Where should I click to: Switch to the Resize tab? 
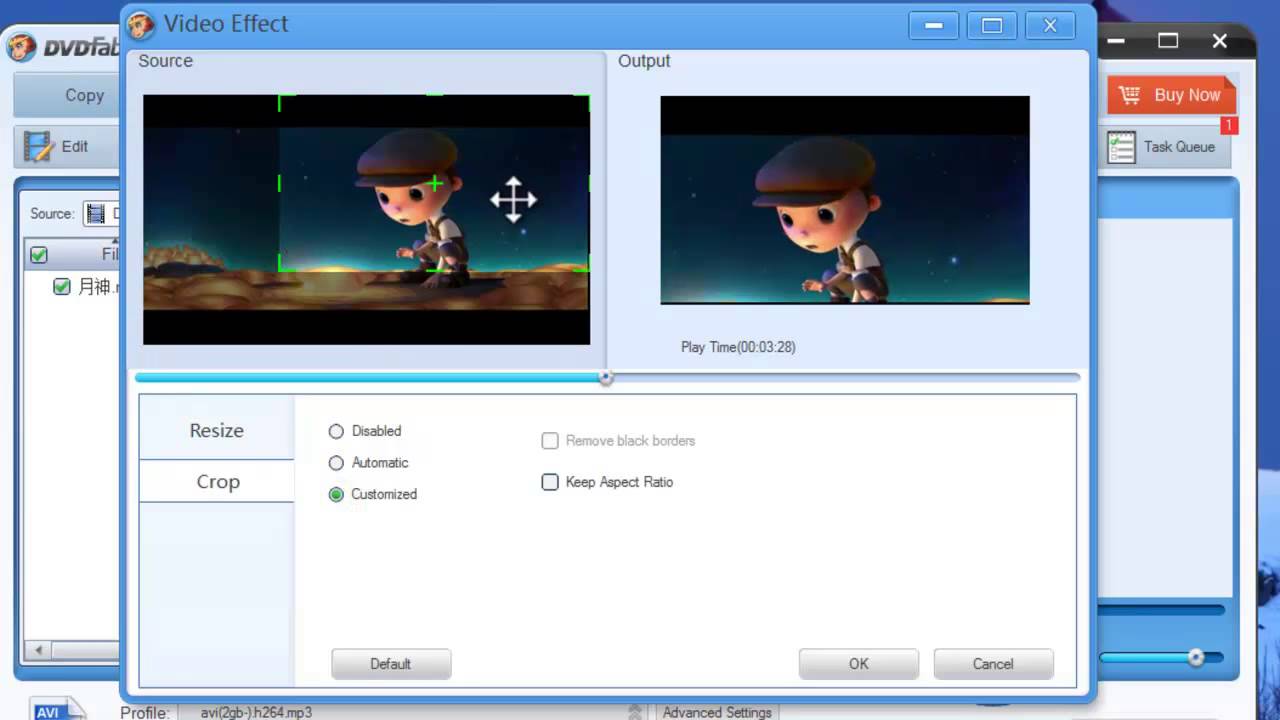click(x=217, y=431)
